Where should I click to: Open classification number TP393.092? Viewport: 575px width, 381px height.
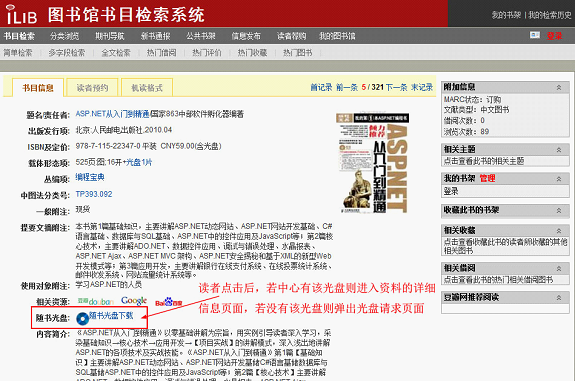coord(94,194)
